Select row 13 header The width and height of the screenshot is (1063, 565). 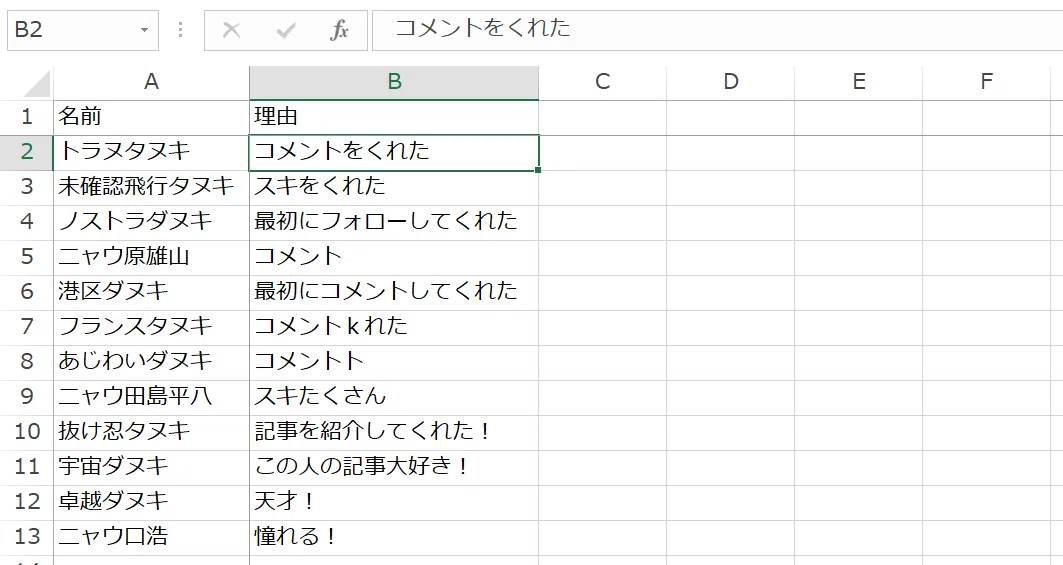point(26,537)
